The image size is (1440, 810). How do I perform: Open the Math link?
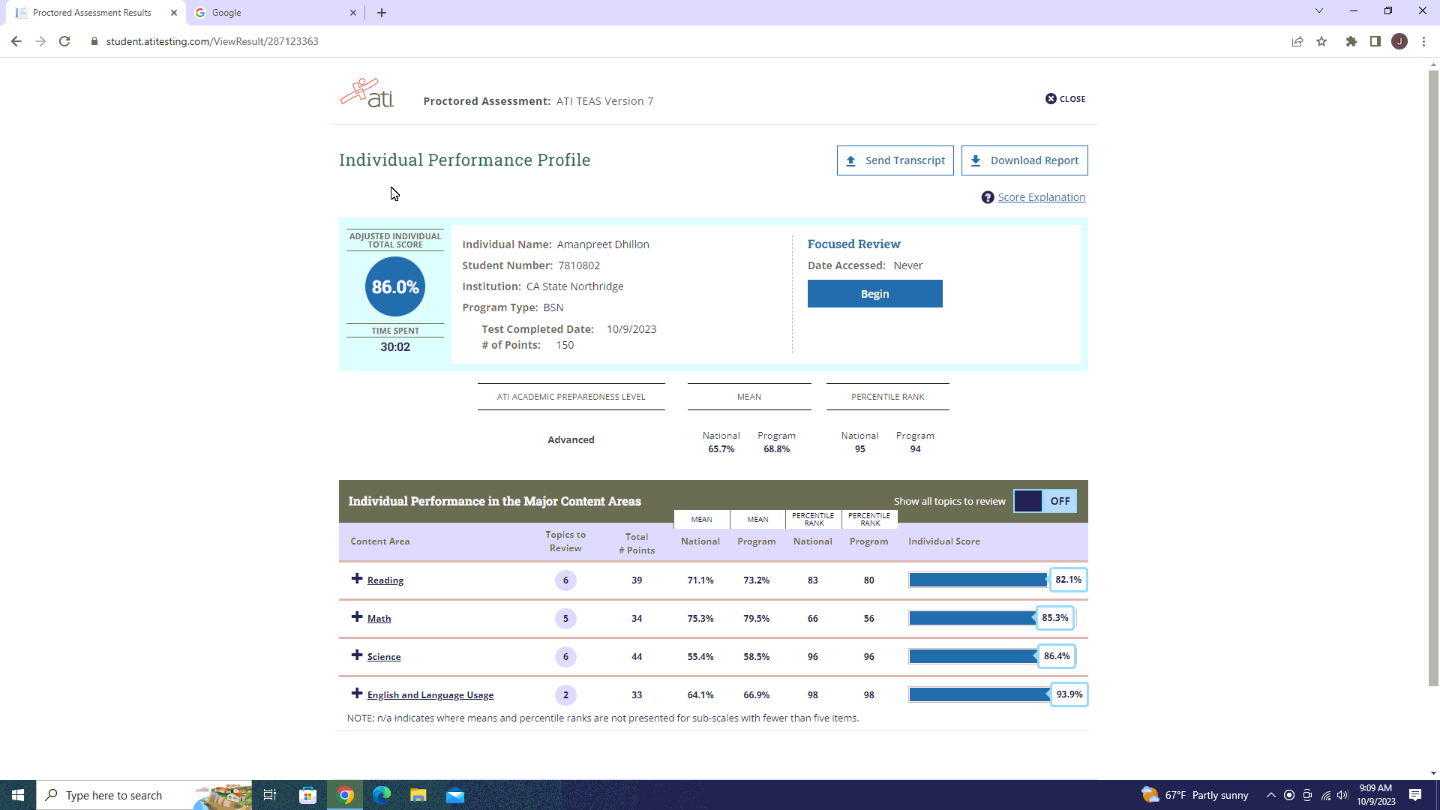click(379, 618)
